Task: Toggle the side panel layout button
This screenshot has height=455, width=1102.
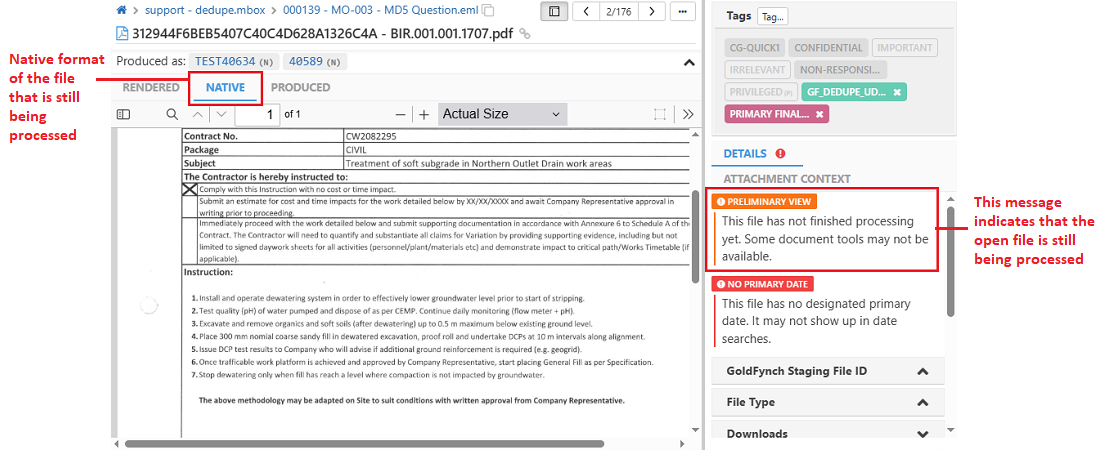Action: (555, 11)
